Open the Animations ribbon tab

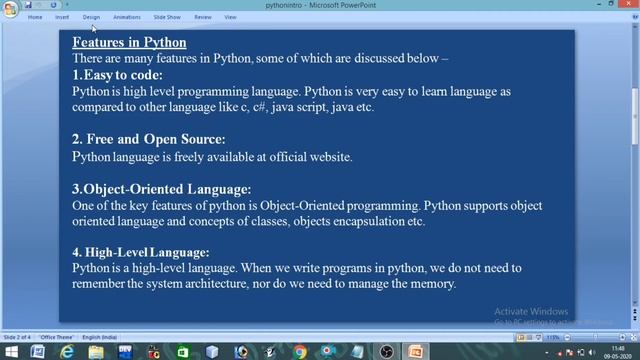pos(127,17)
